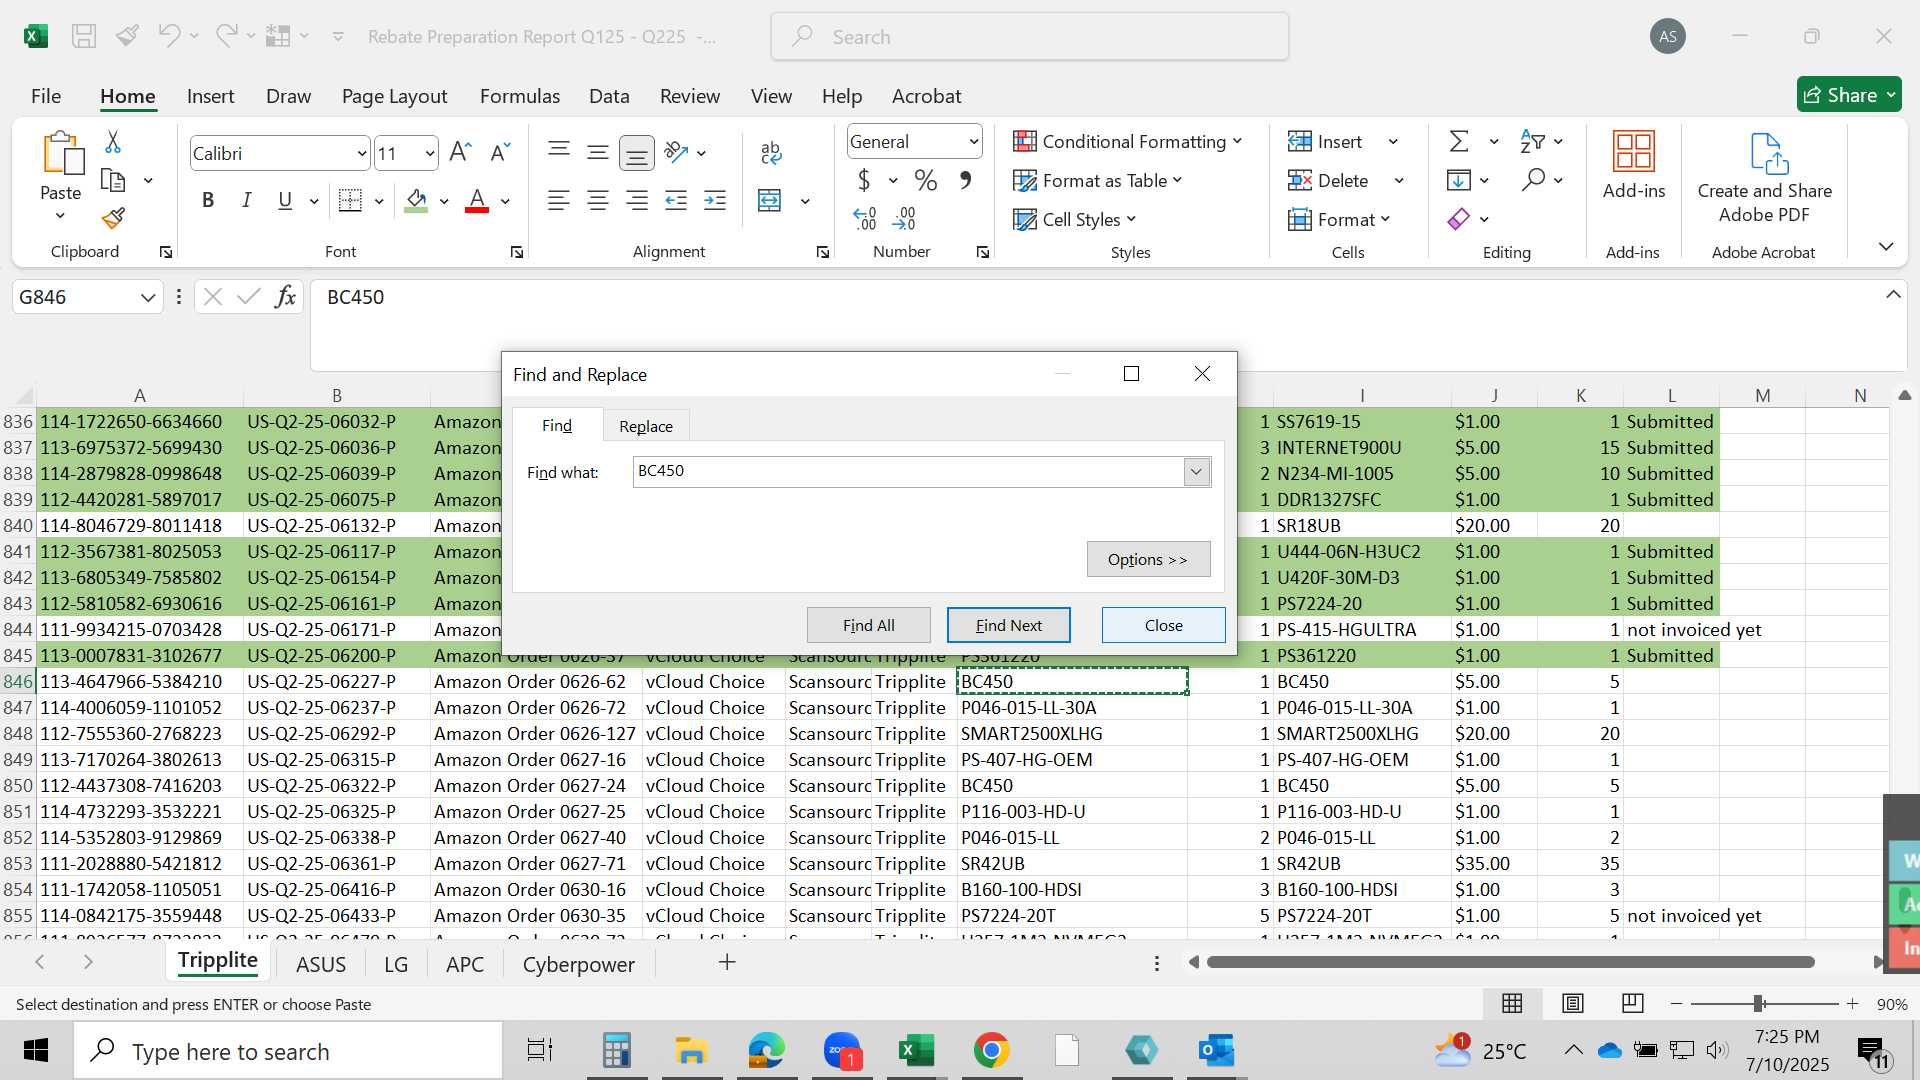Viewport: 1920px width, 1080px height.
Task: Click the Close button in Find dialog
Action: [1164, 625]
